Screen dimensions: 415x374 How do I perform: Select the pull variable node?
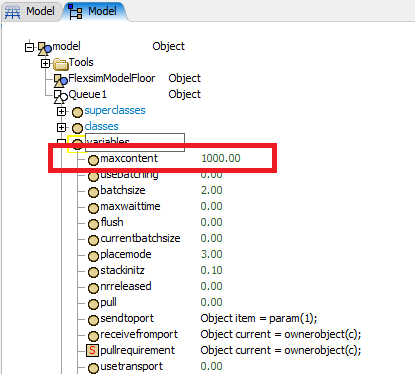[109, 302]
